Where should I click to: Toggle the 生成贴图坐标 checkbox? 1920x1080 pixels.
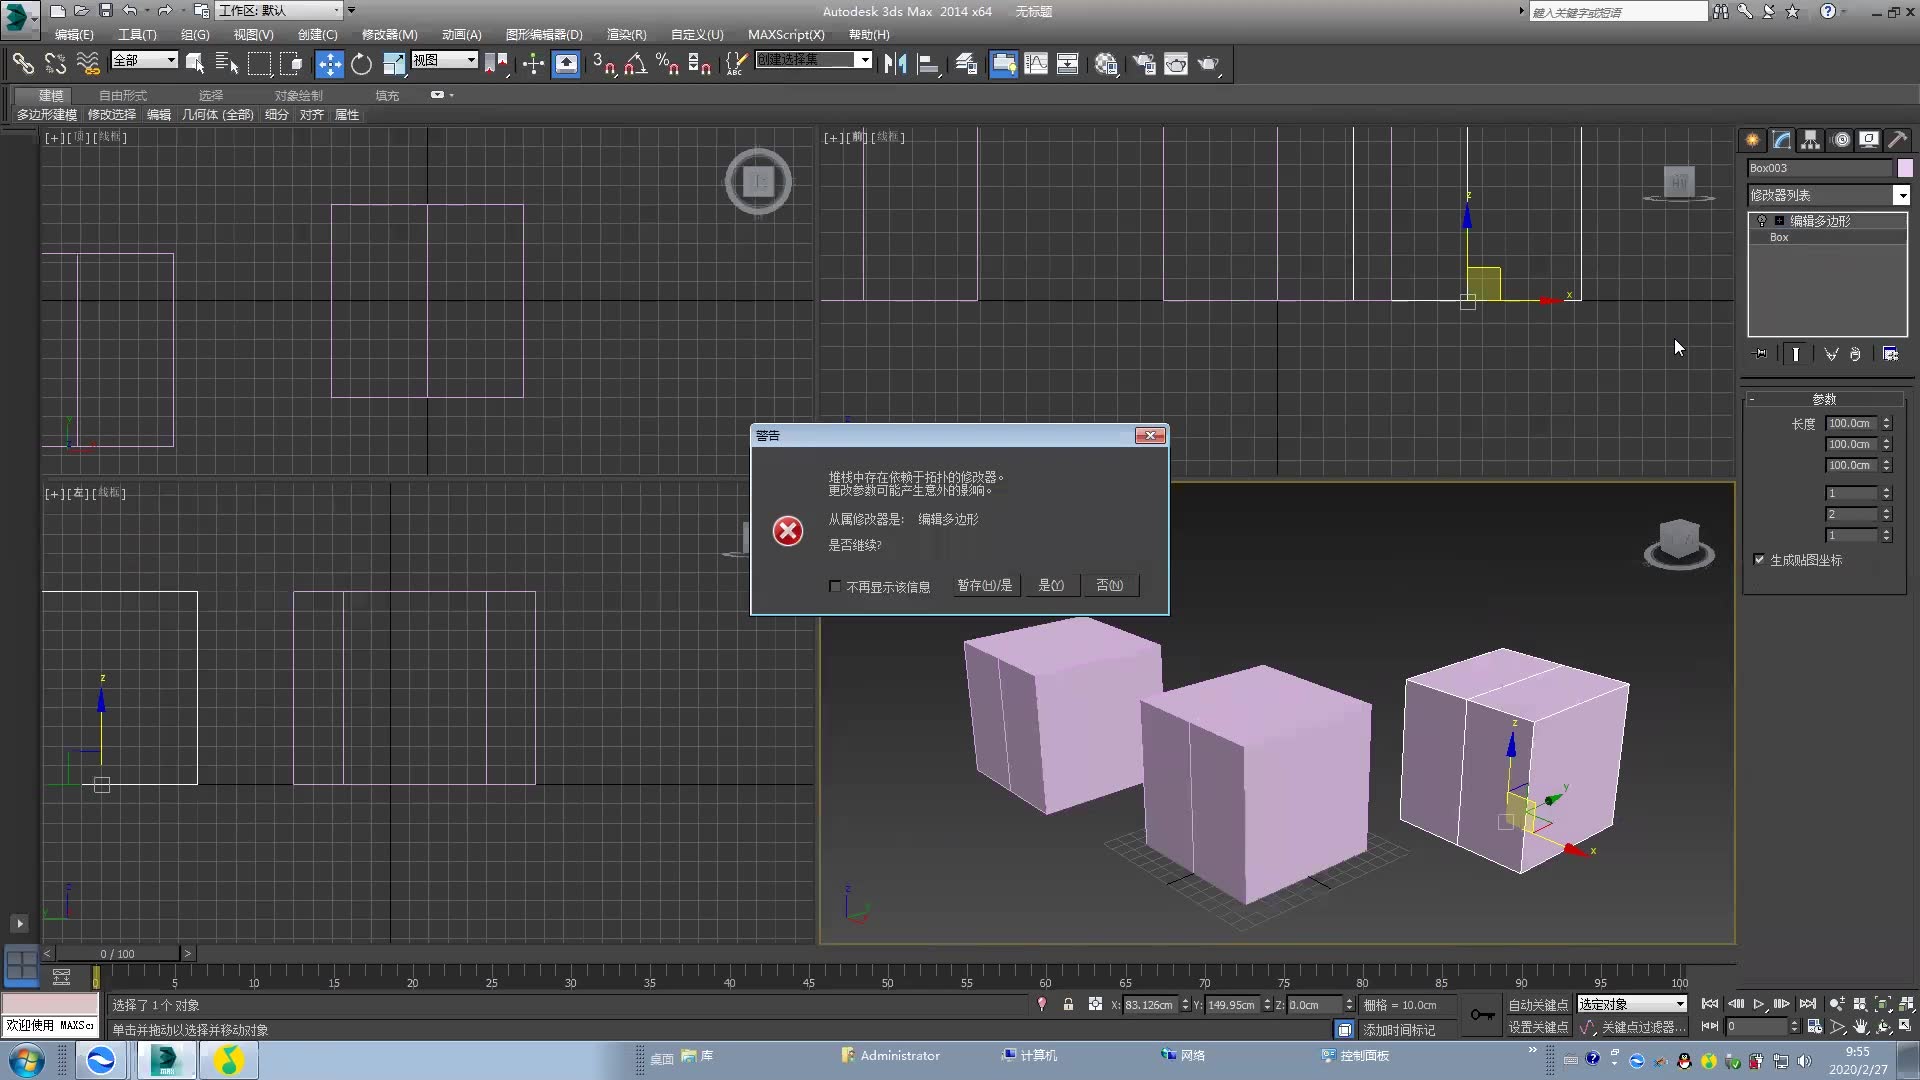(1758, 560)
